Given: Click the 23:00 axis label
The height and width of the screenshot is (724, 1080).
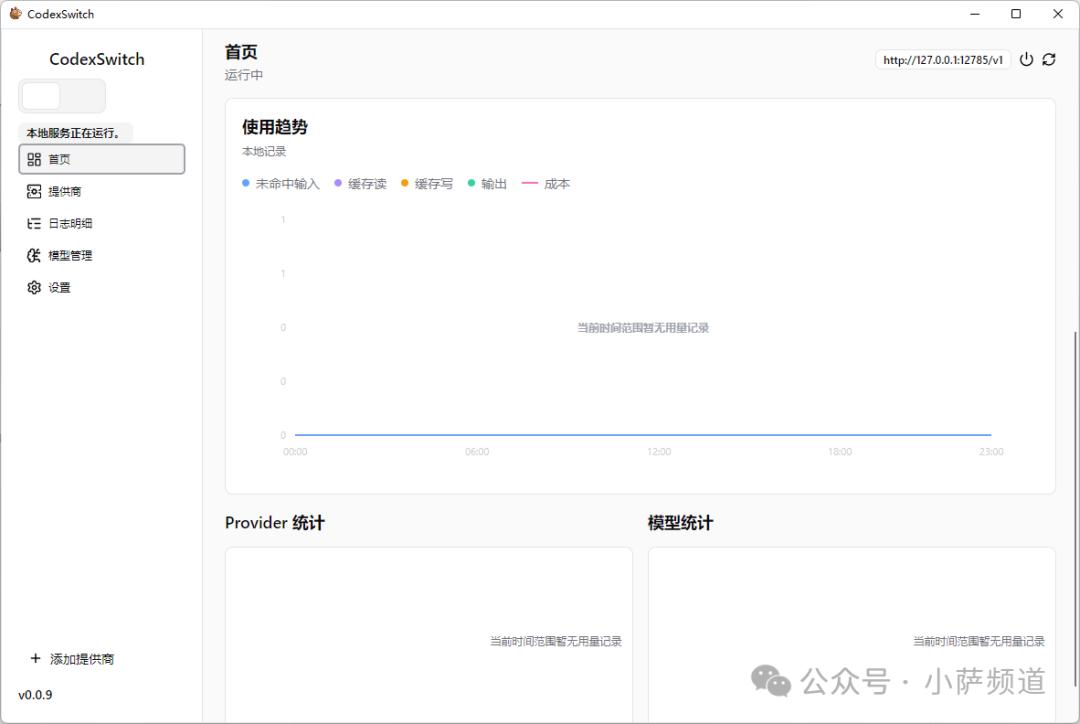Looking at the screenshot, I should [991, 452].
